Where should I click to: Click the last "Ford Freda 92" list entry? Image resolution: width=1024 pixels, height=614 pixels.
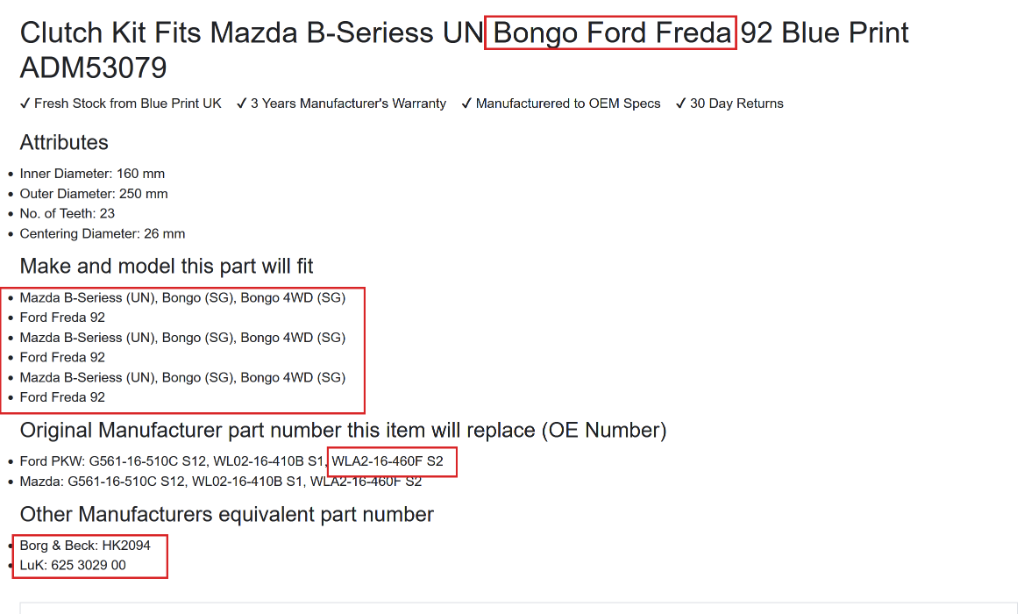62,397
